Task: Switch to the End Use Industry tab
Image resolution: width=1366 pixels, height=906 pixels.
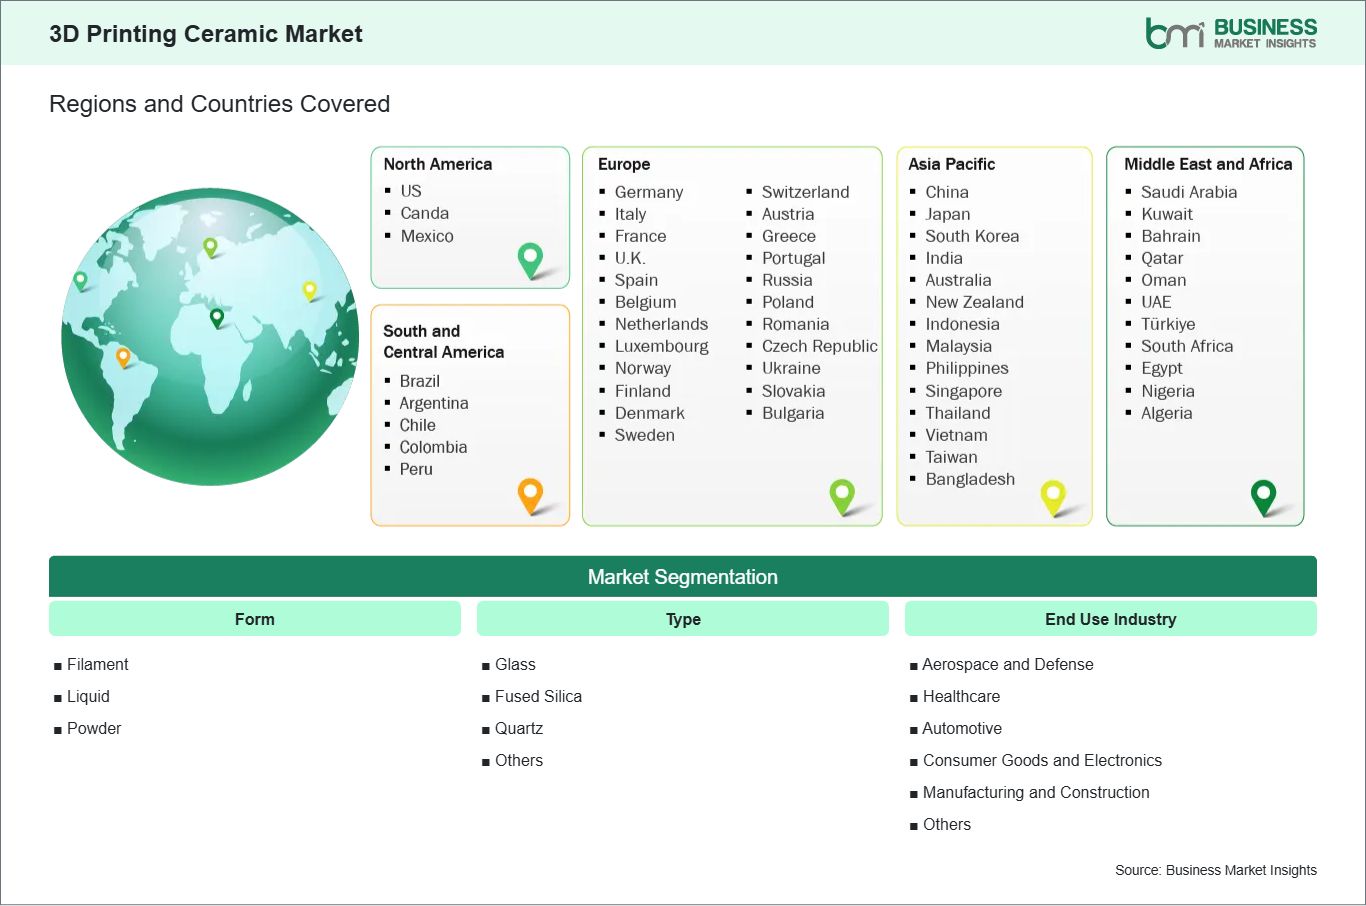Action: click(1111, 618)
